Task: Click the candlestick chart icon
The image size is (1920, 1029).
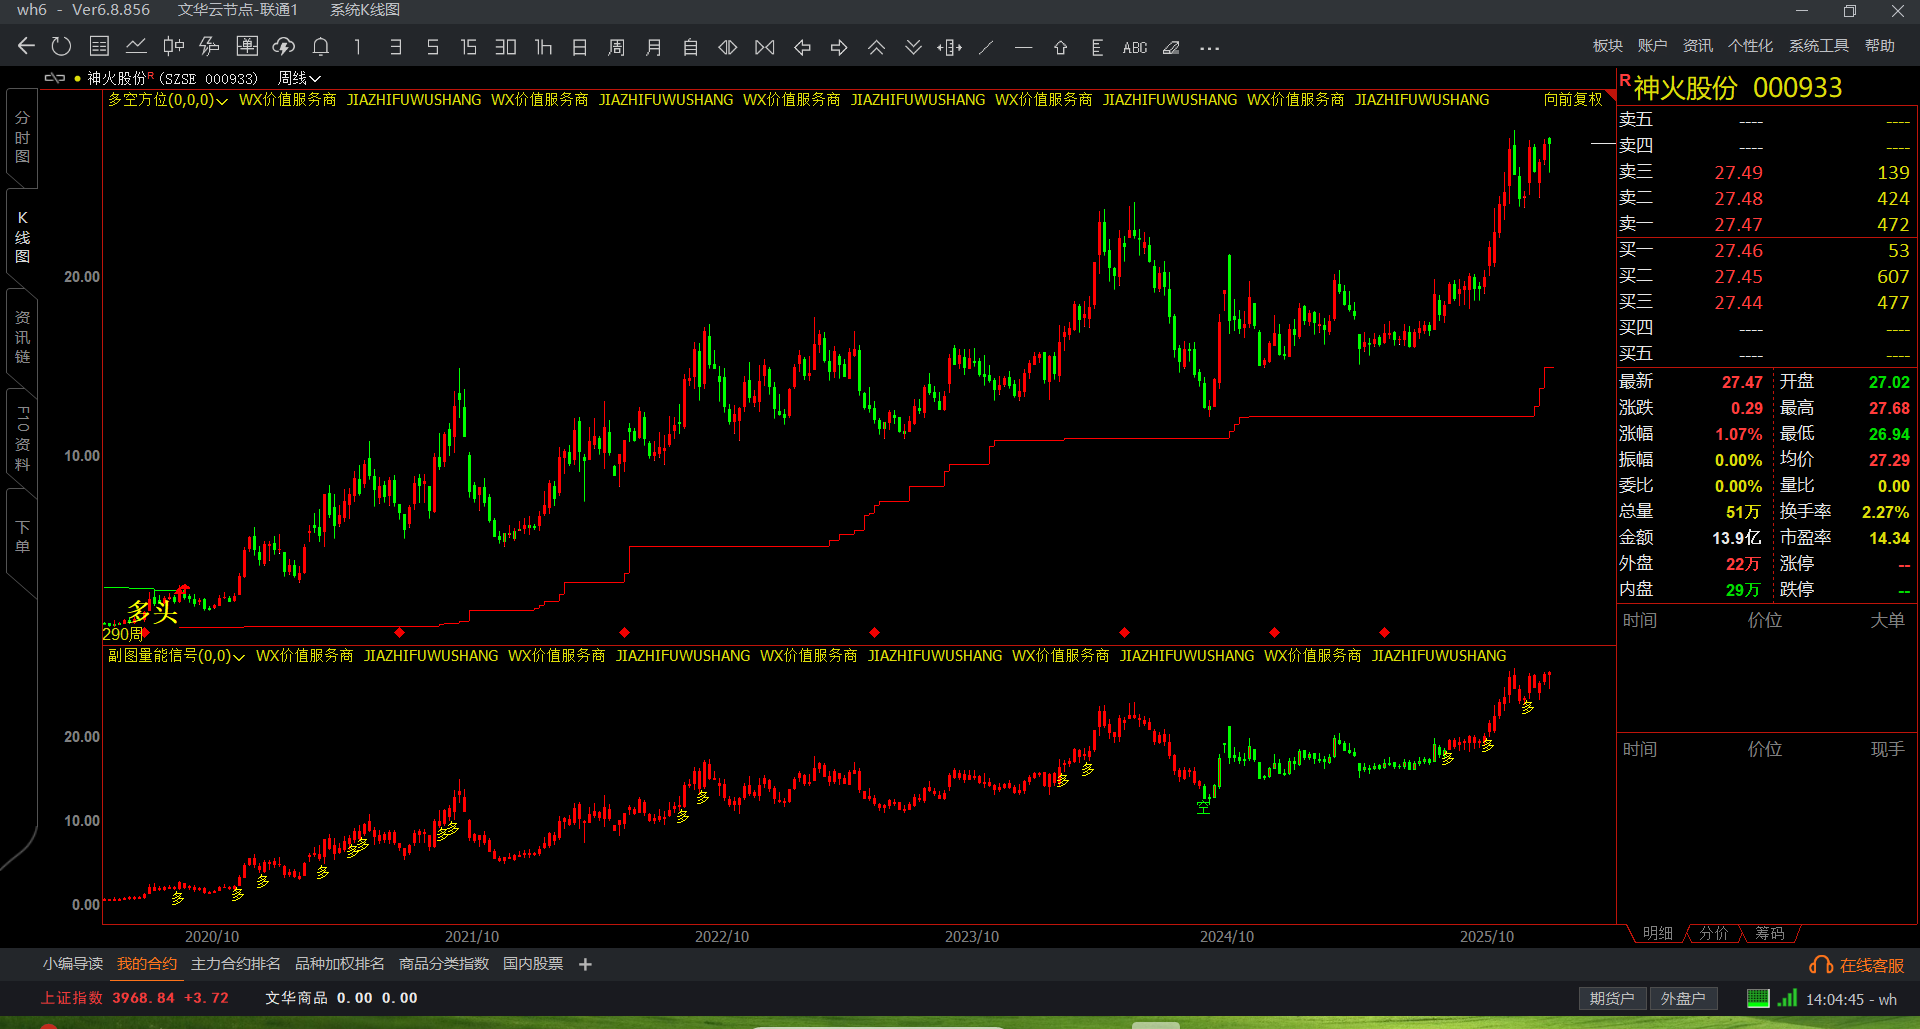Action: click(173, 47)
